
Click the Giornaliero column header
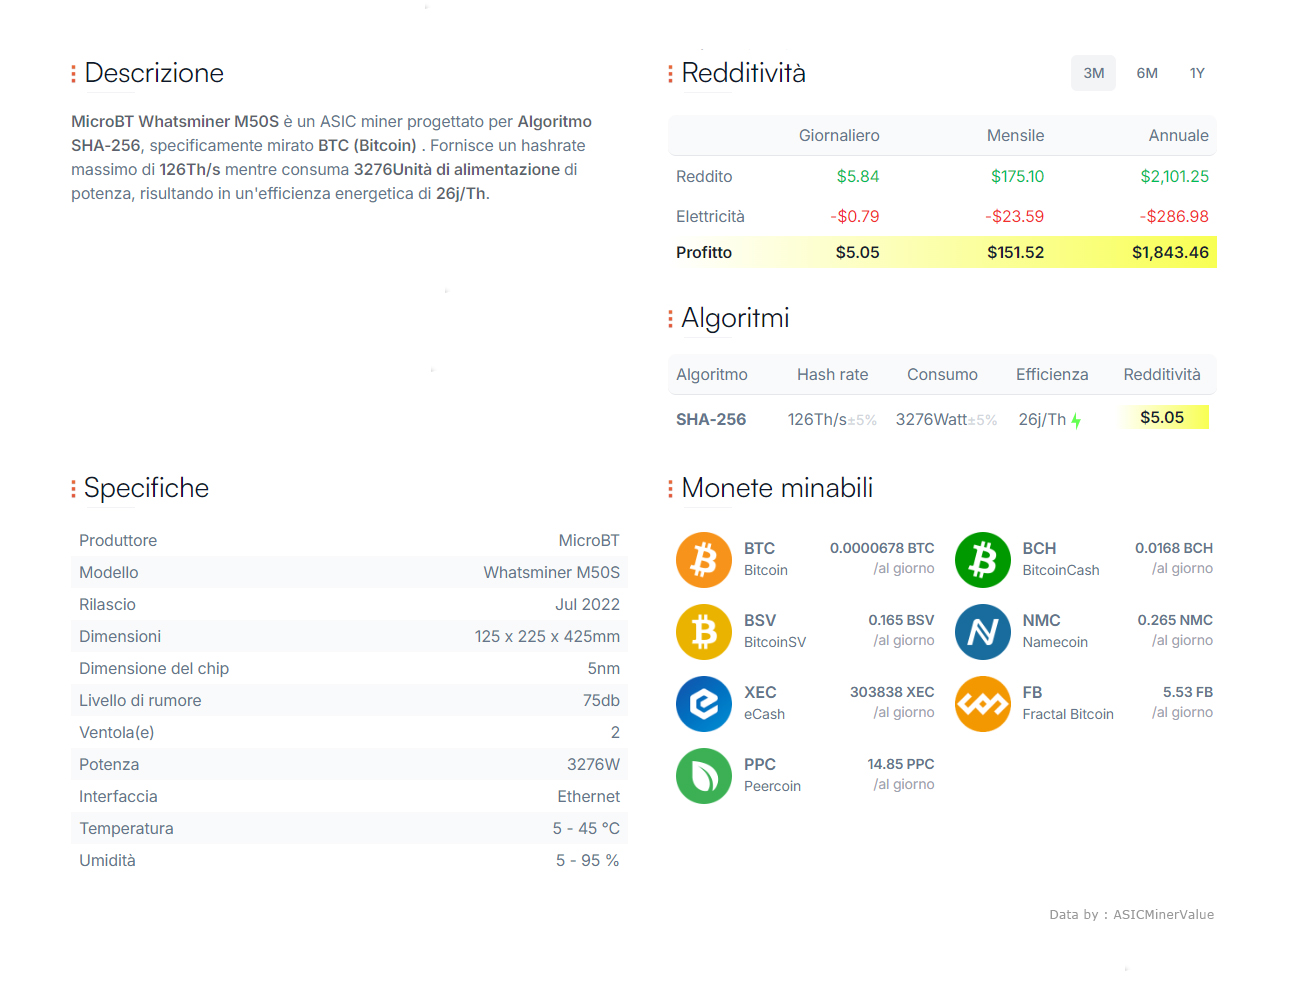[839, 135]
